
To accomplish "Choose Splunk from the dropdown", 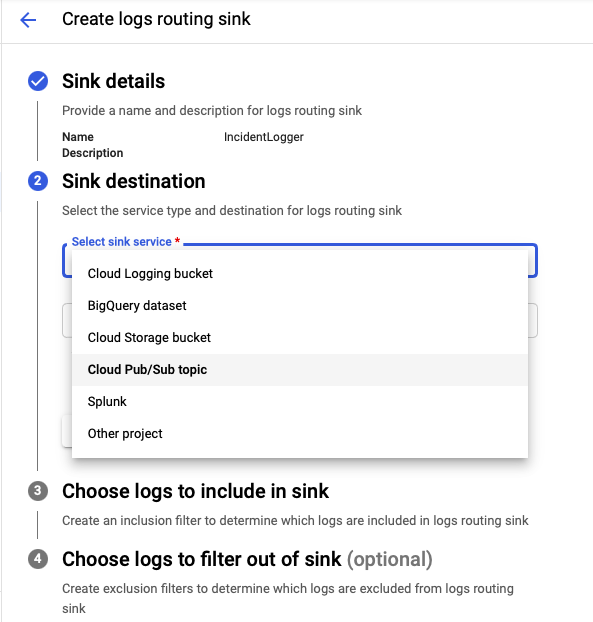I will (300, 402).
